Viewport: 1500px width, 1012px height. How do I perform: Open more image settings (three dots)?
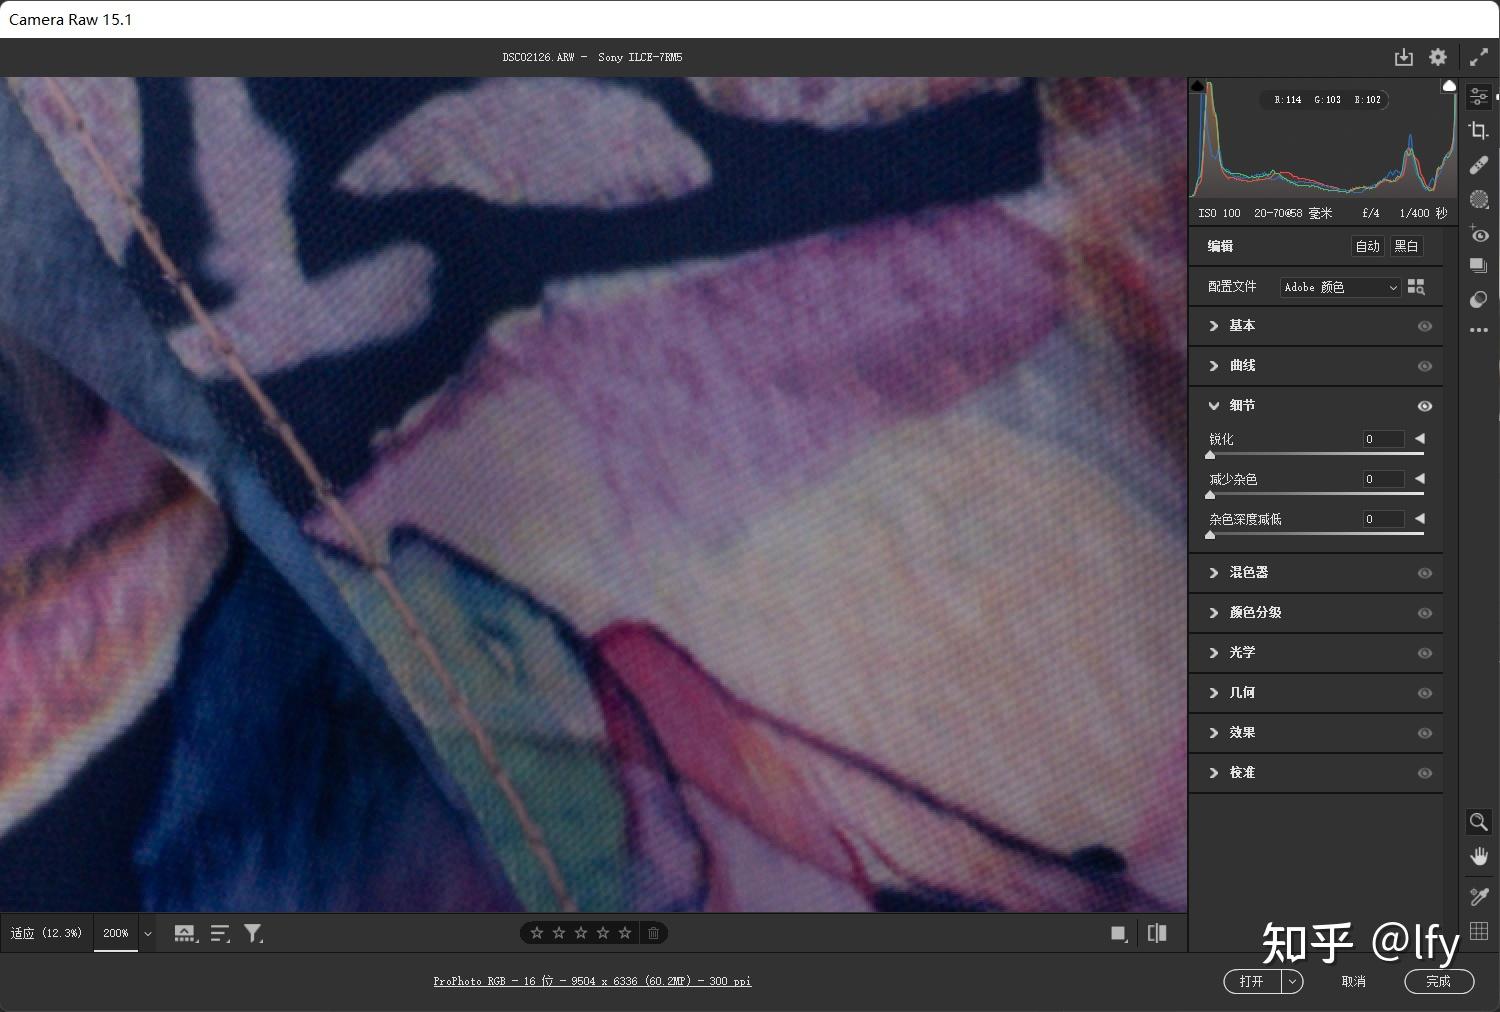[1479, 330]
